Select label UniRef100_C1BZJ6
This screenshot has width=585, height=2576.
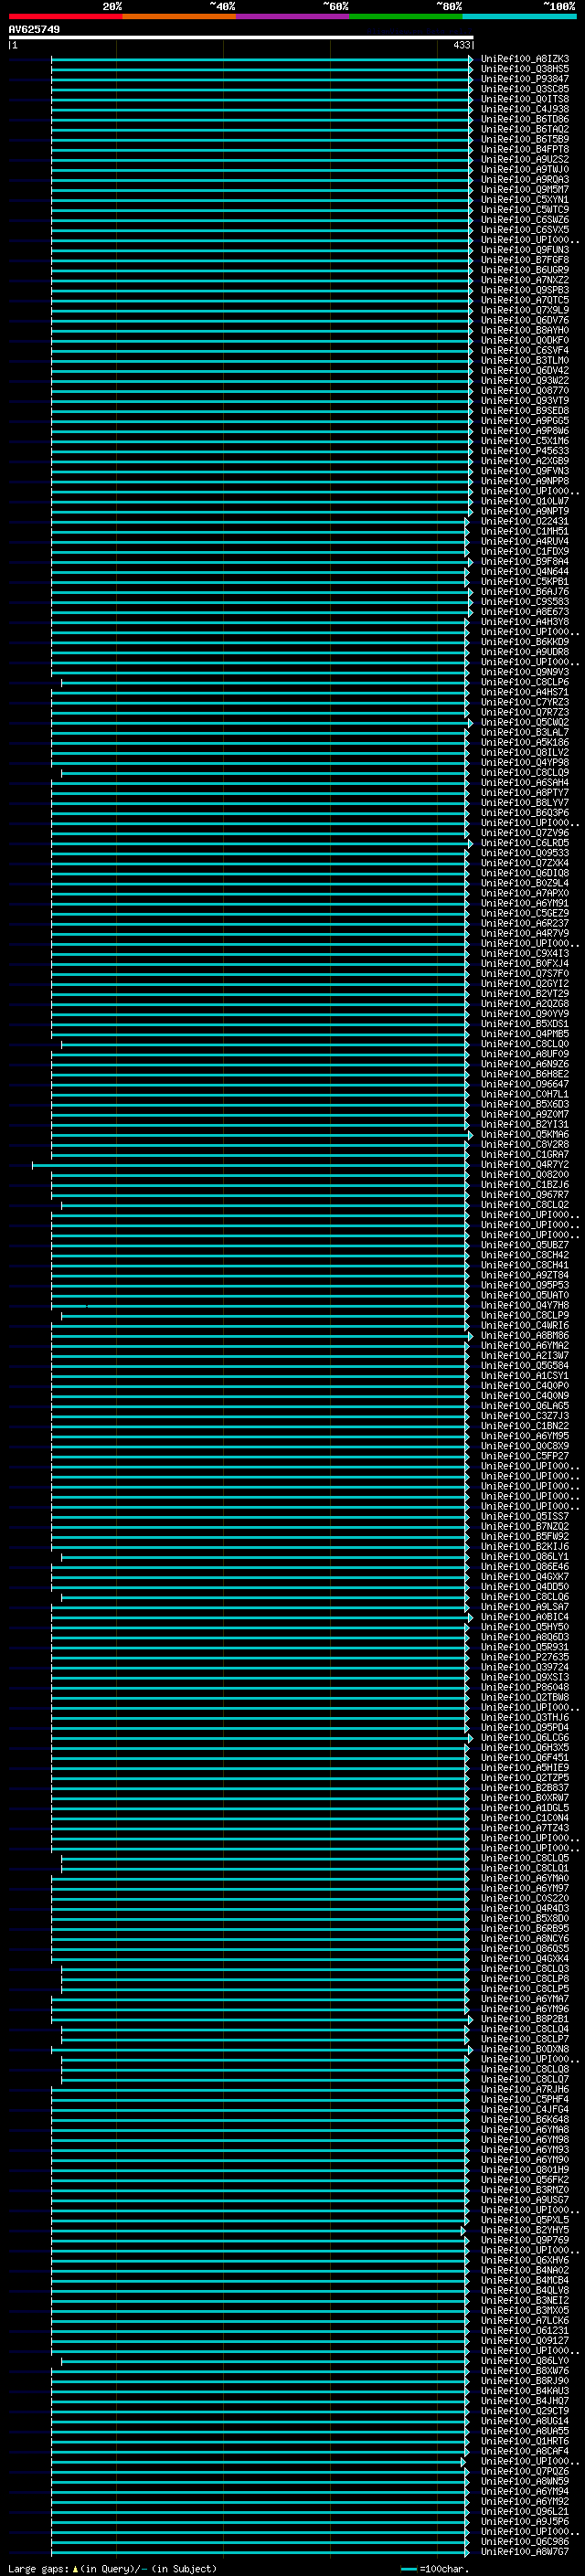coord(525,1185)
